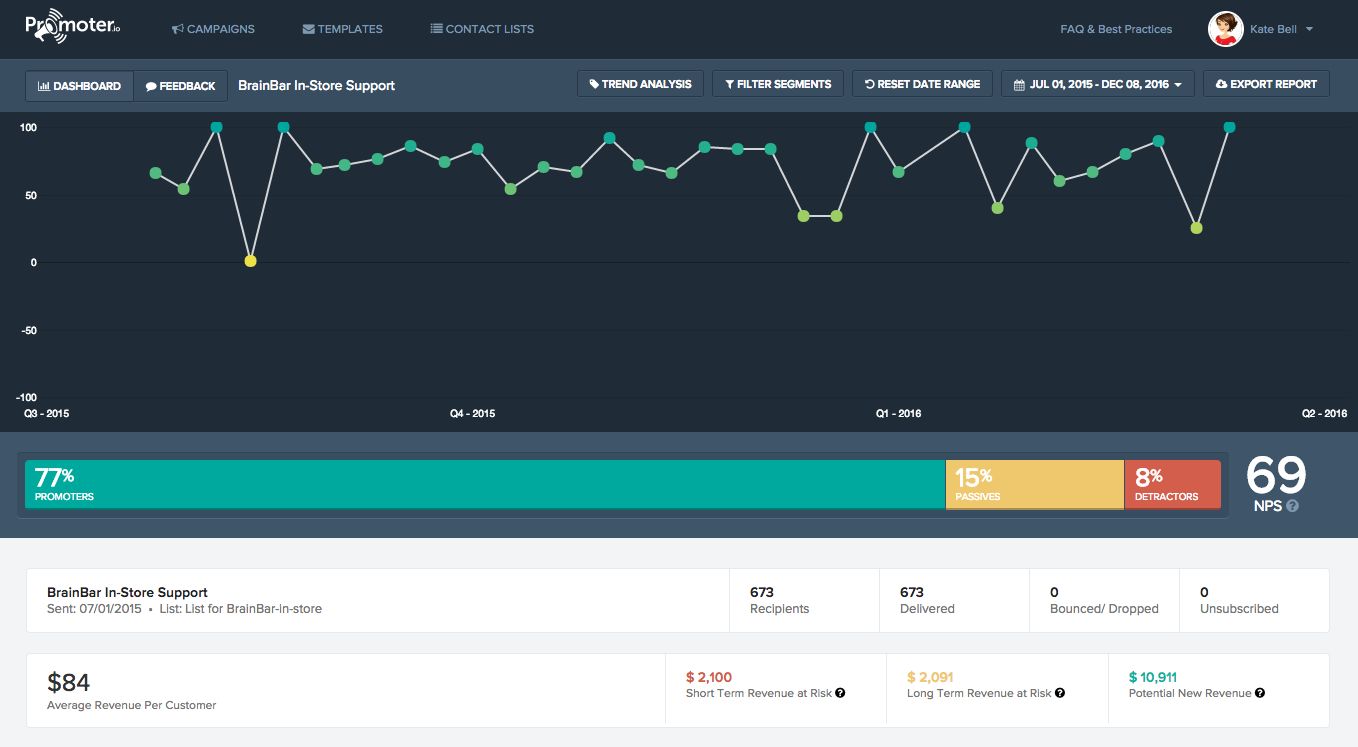Viewport: 1358px width, 747px height.
Task: Expand the Kate Bell account dropdown arrow
Action: pyautogui.click(x=1309, y=29)
